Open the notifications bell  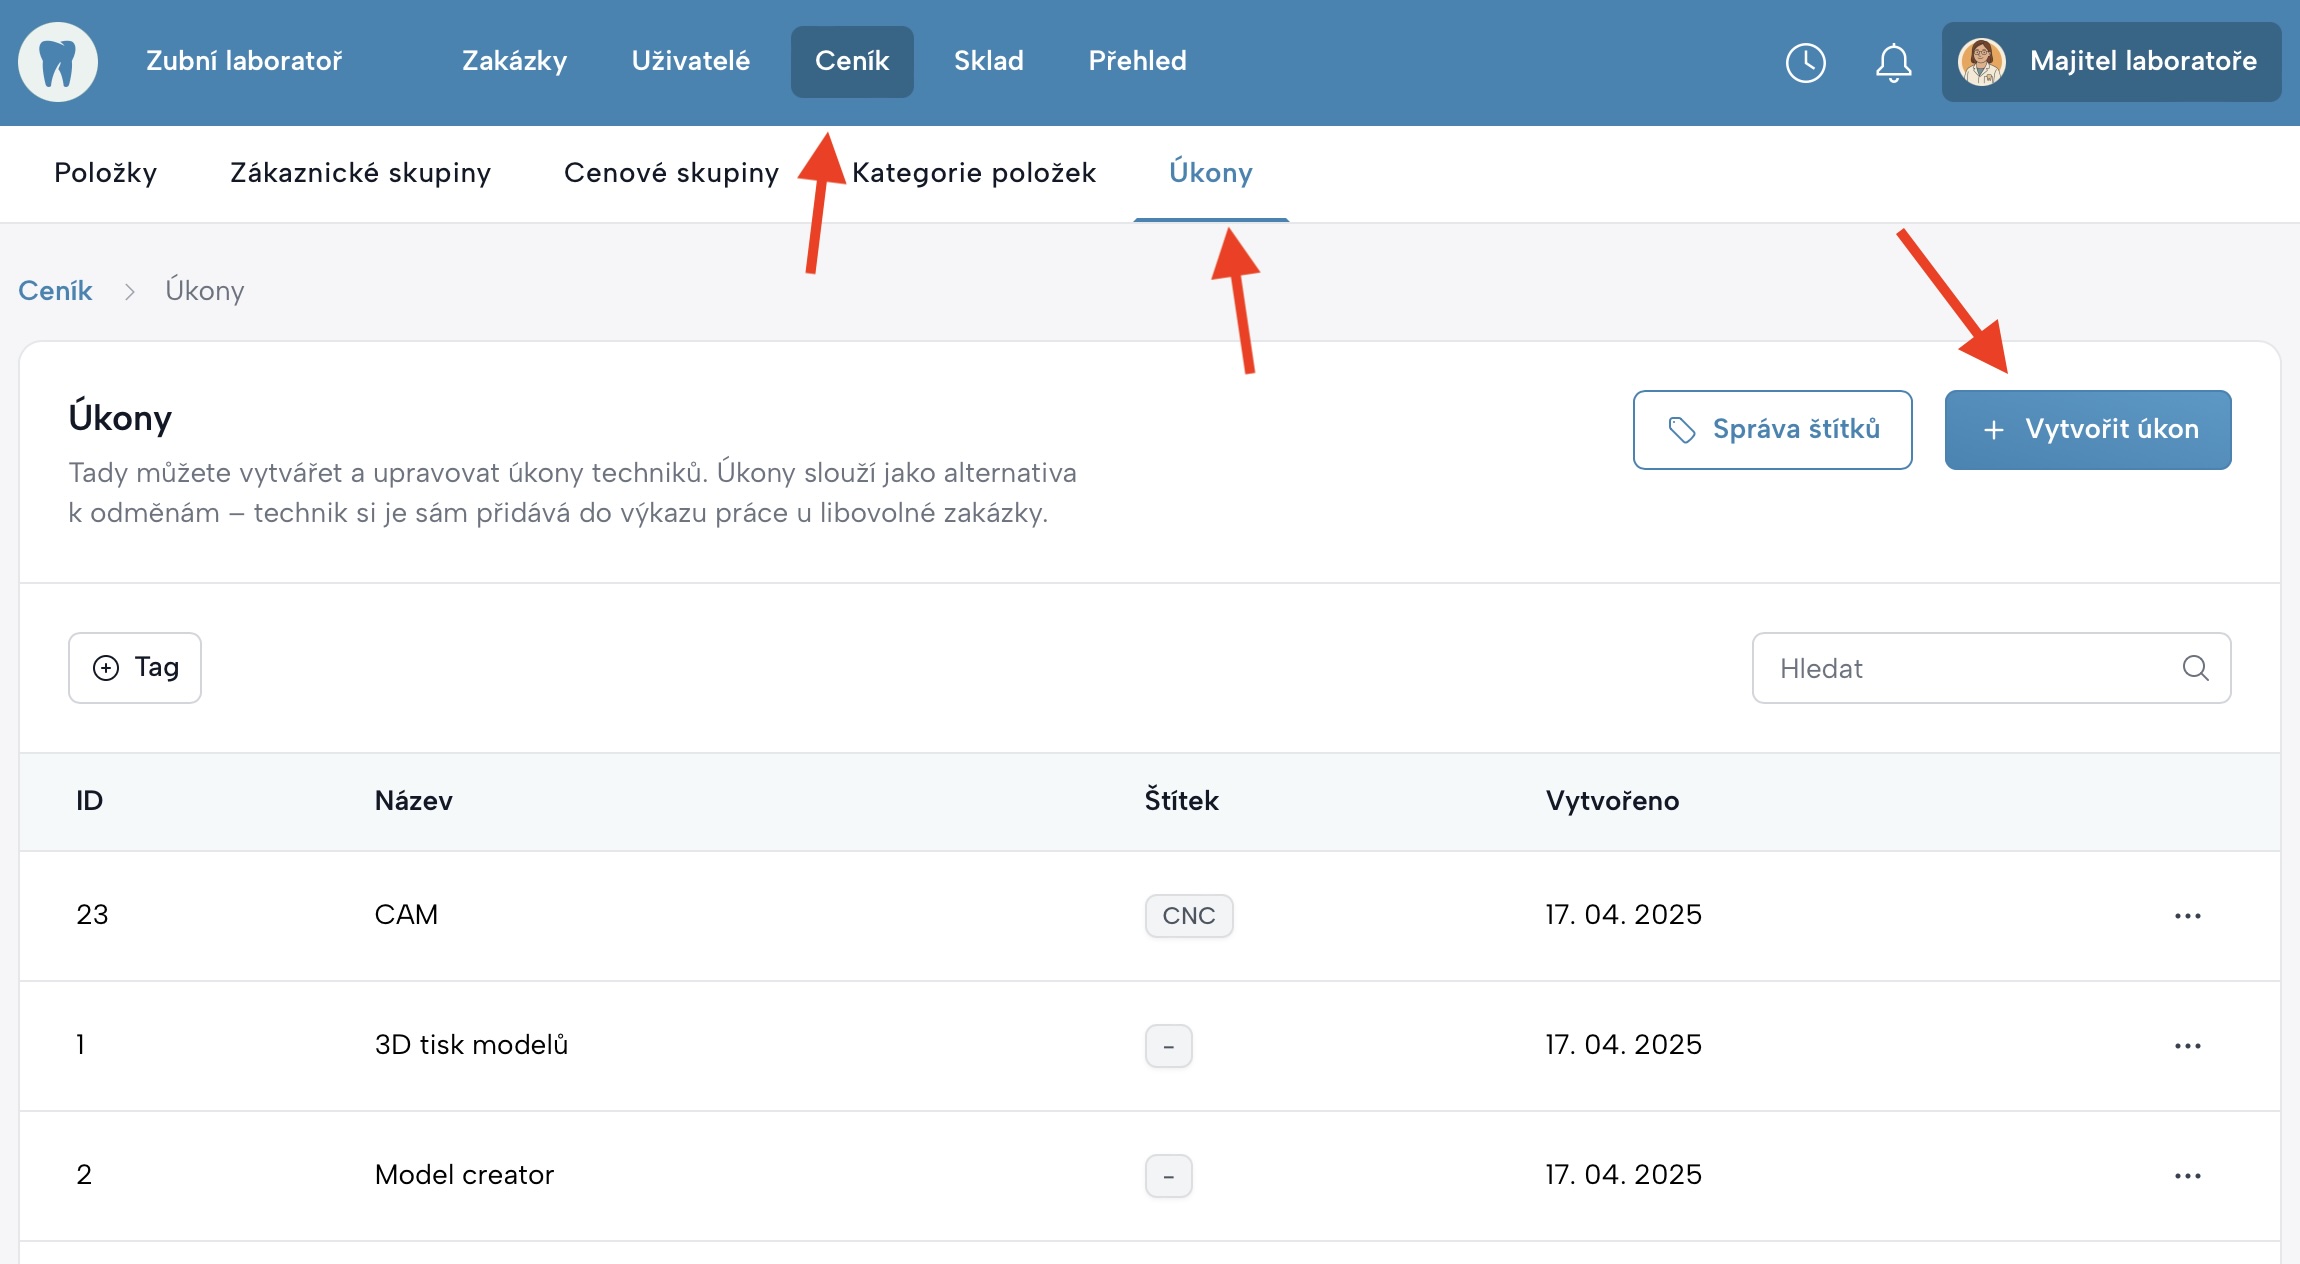pyautogui.click(x=1893, y=62)
